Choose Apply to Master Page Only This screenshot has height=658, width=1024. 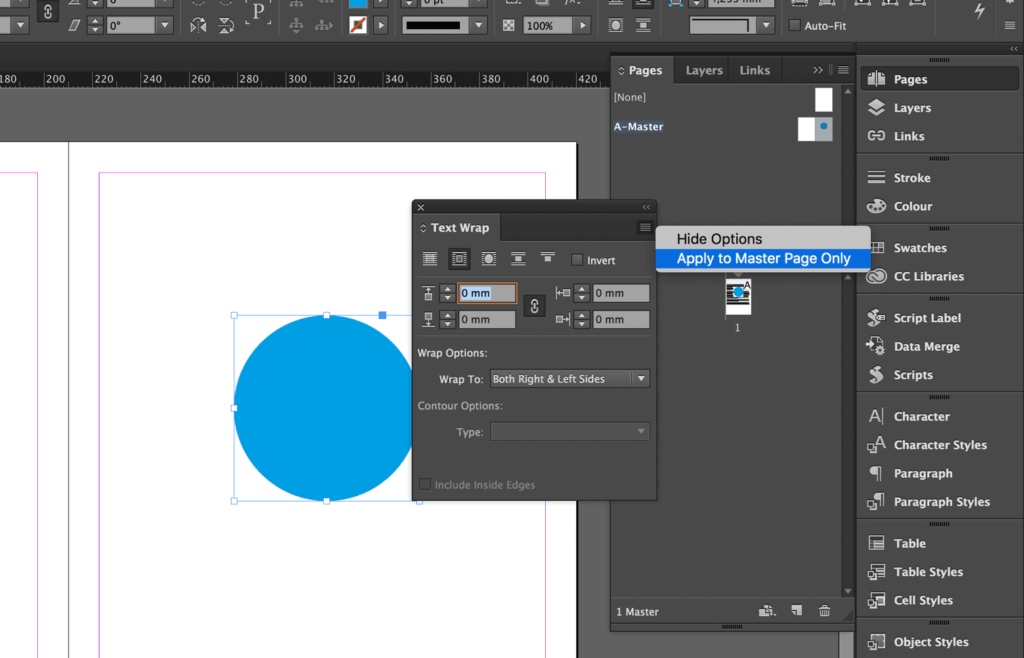[762, 258]
